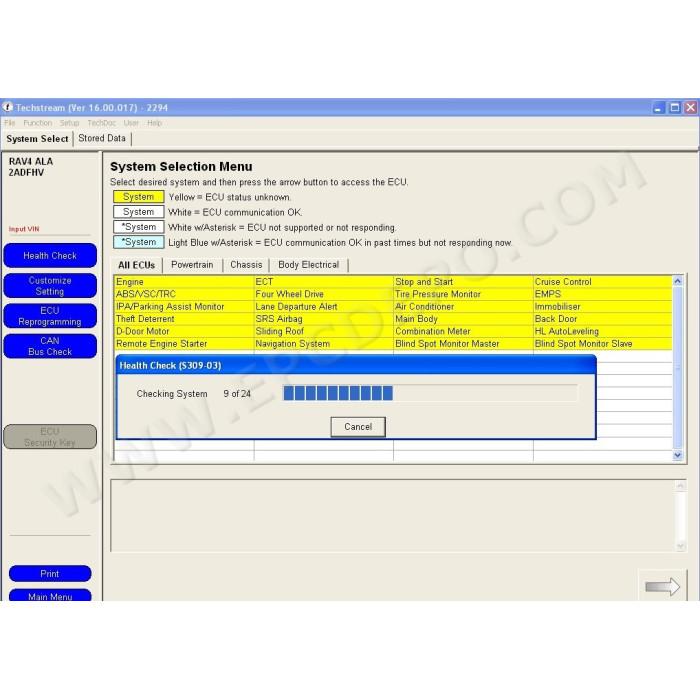Select the SRS Airbag cell
The height and width of the screenshot is (700, 700).
[x=324, y=319]
